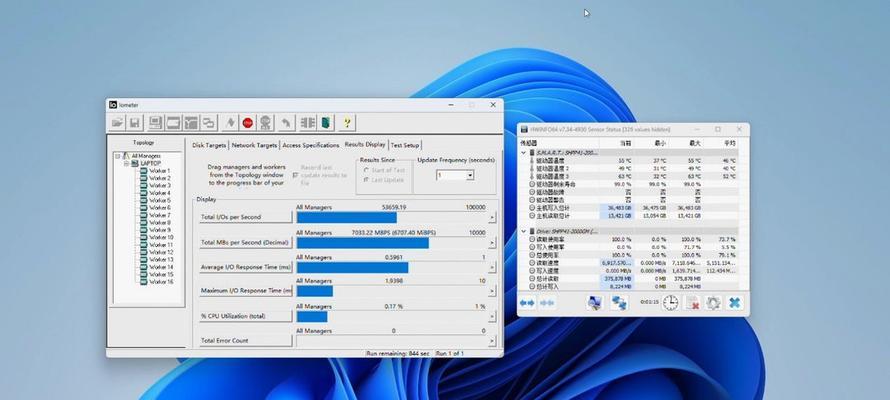The height and width of the screenshot is (400, 890).
Task: Switch to the Disk Targets tab
Action: (x=209, y=145)
